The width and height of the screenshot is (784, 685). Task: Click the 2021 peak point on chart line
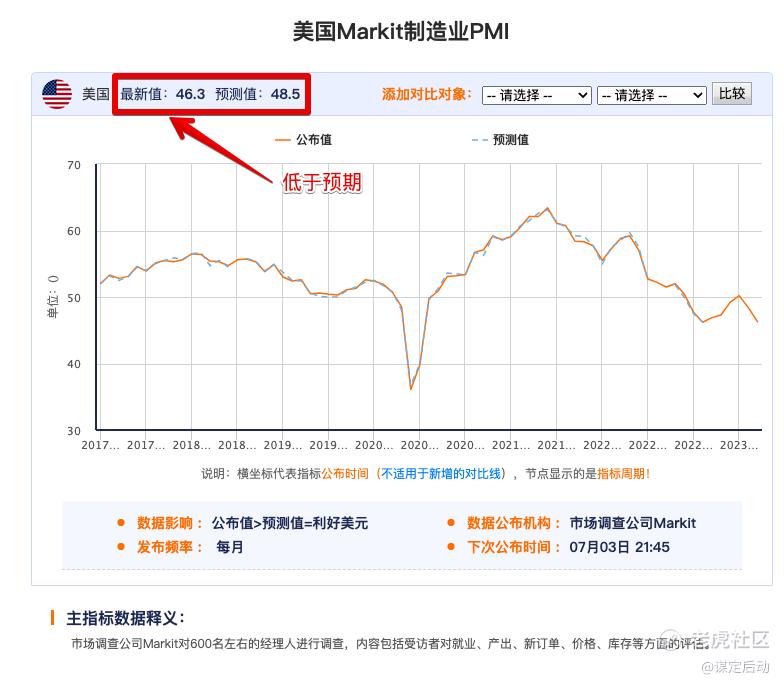(x=548, y=208)
